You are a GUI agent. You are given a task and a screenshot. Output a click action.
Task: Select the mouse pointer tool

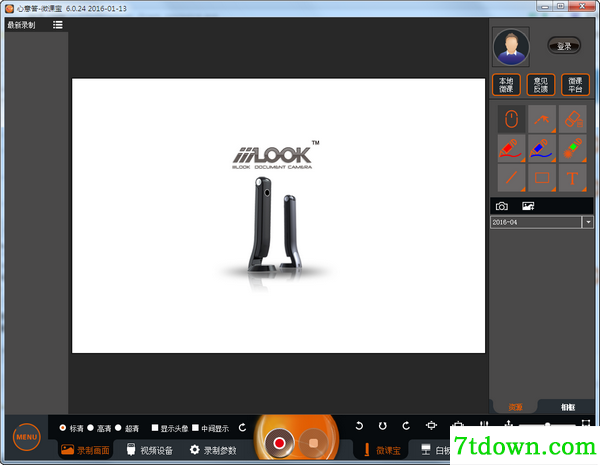(511, 119)
